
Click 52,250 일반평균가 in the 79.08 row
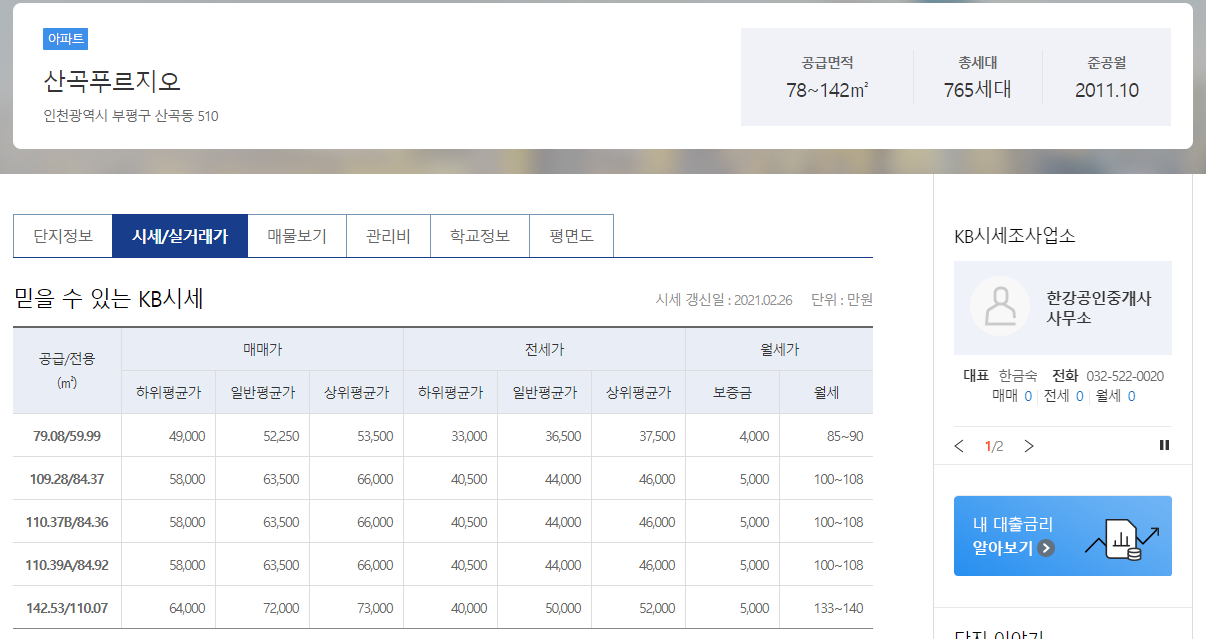281,436
